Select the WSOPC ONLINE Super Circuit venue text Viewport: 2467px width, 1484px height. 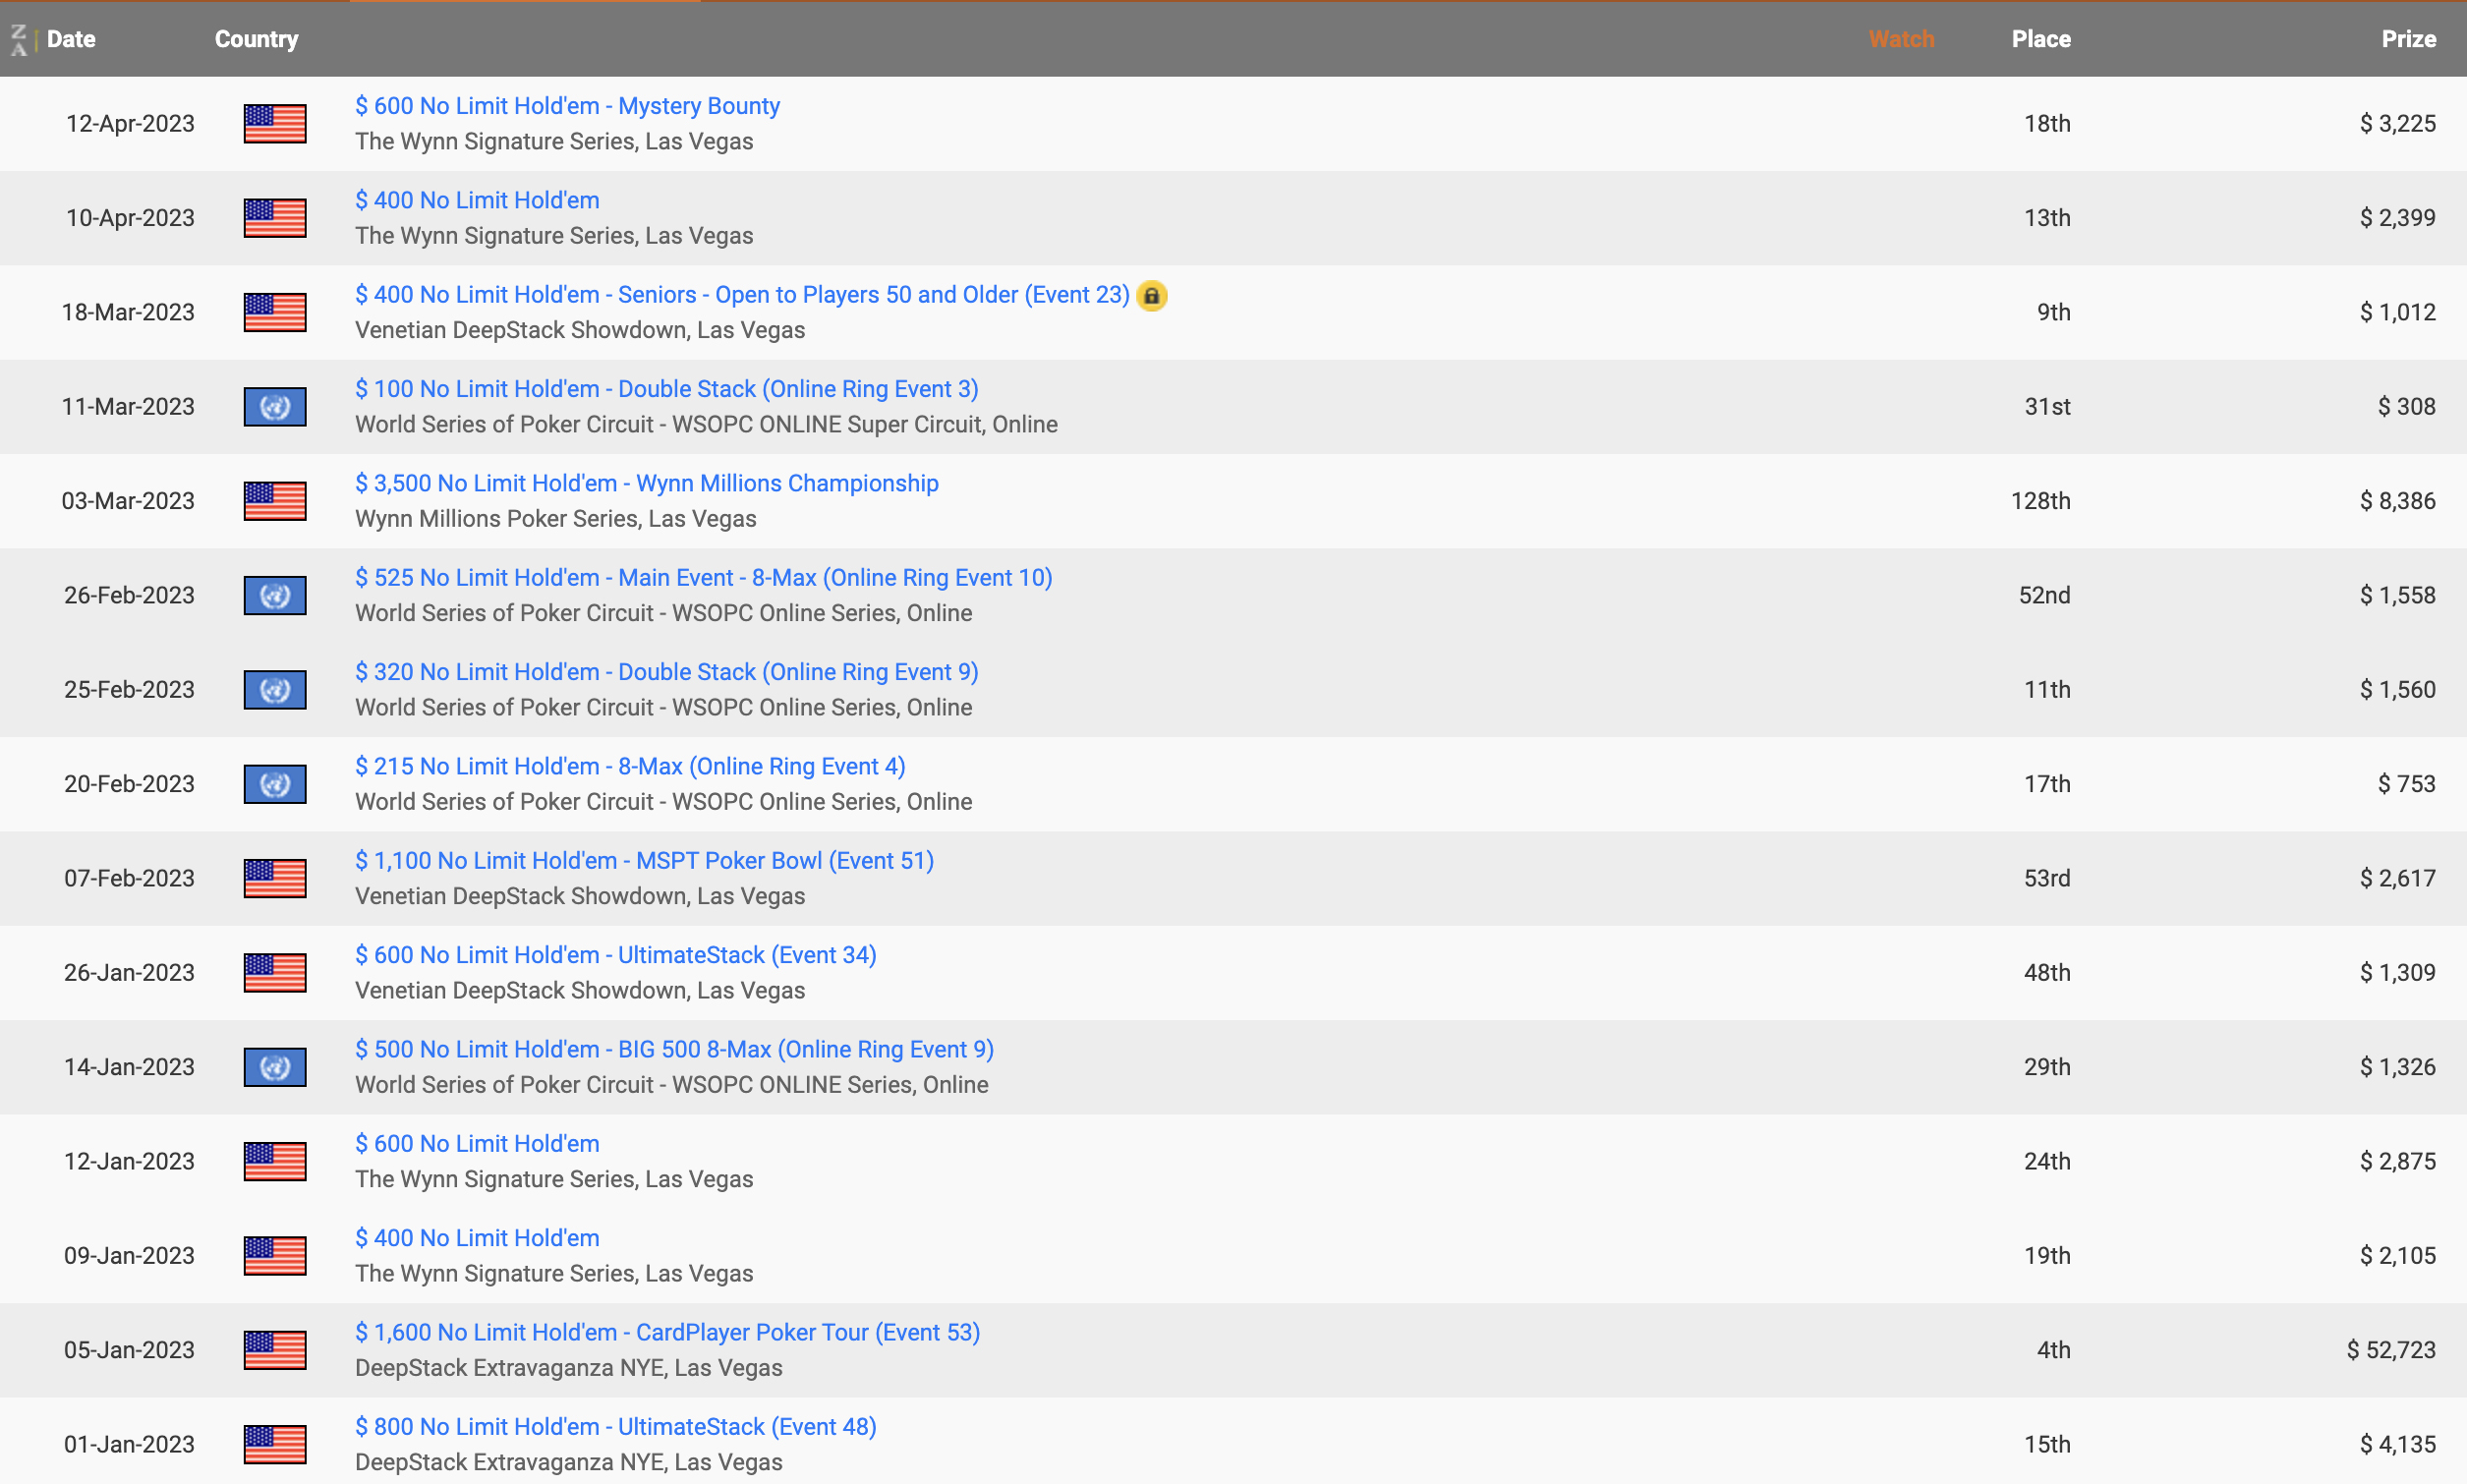[706, 425]
